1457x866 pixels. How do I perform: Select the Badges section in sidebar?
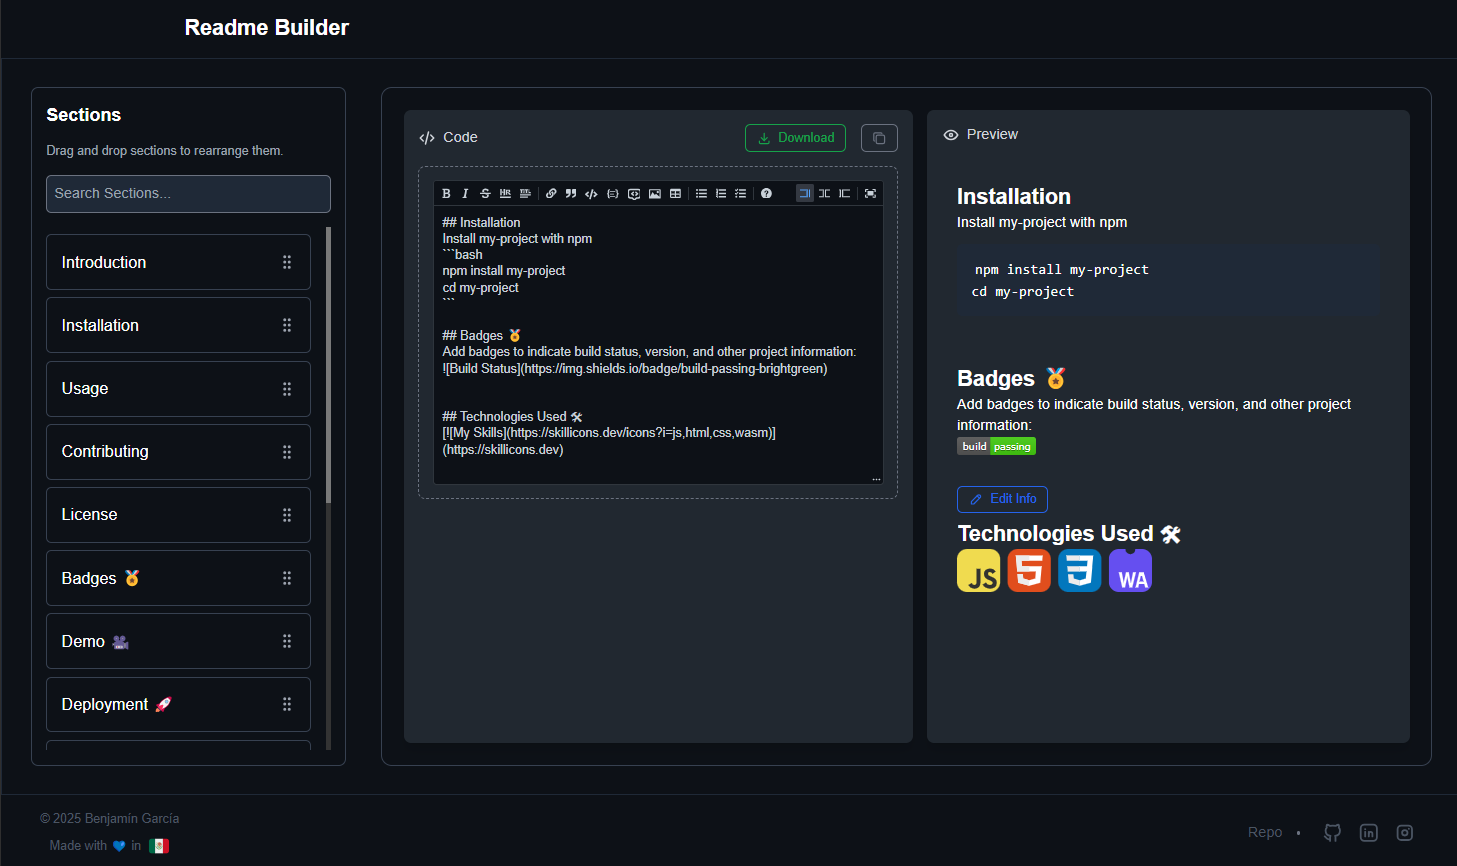pyautogui.click(x=178, y=578)
